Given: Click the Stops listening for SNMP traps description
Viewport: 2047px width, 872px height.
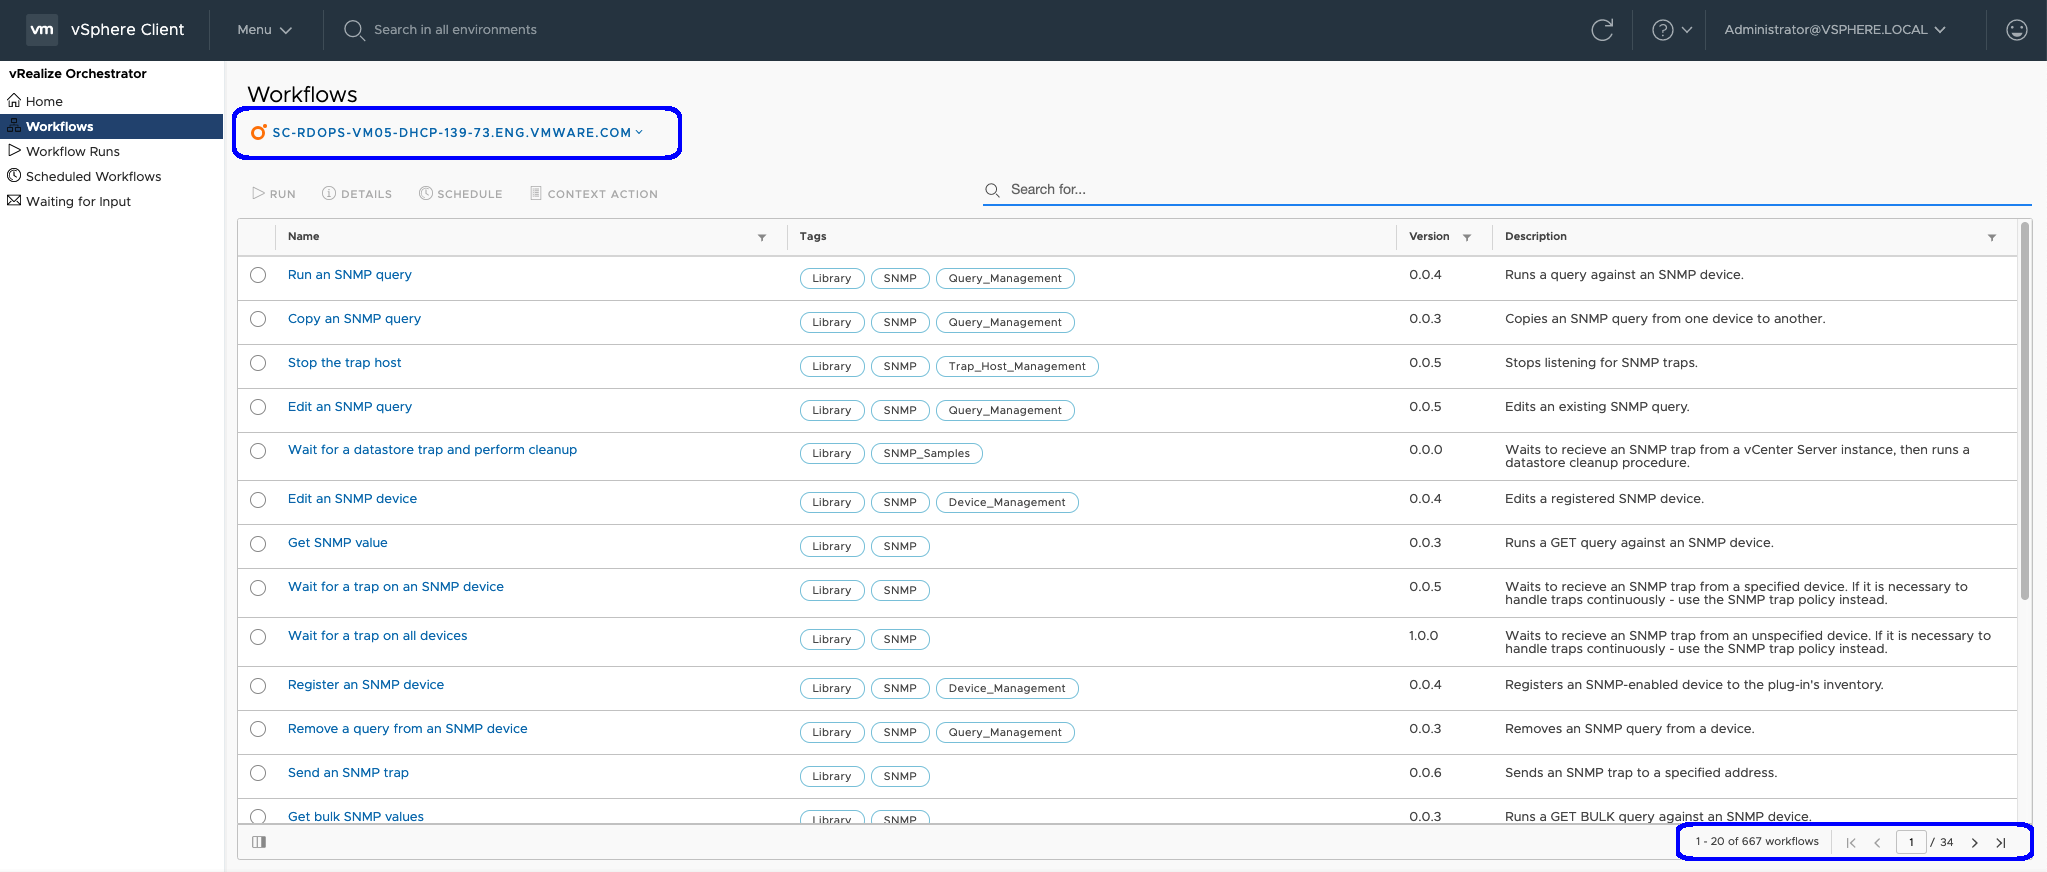Looking at the screenshot, I should tap(1601, 363).
